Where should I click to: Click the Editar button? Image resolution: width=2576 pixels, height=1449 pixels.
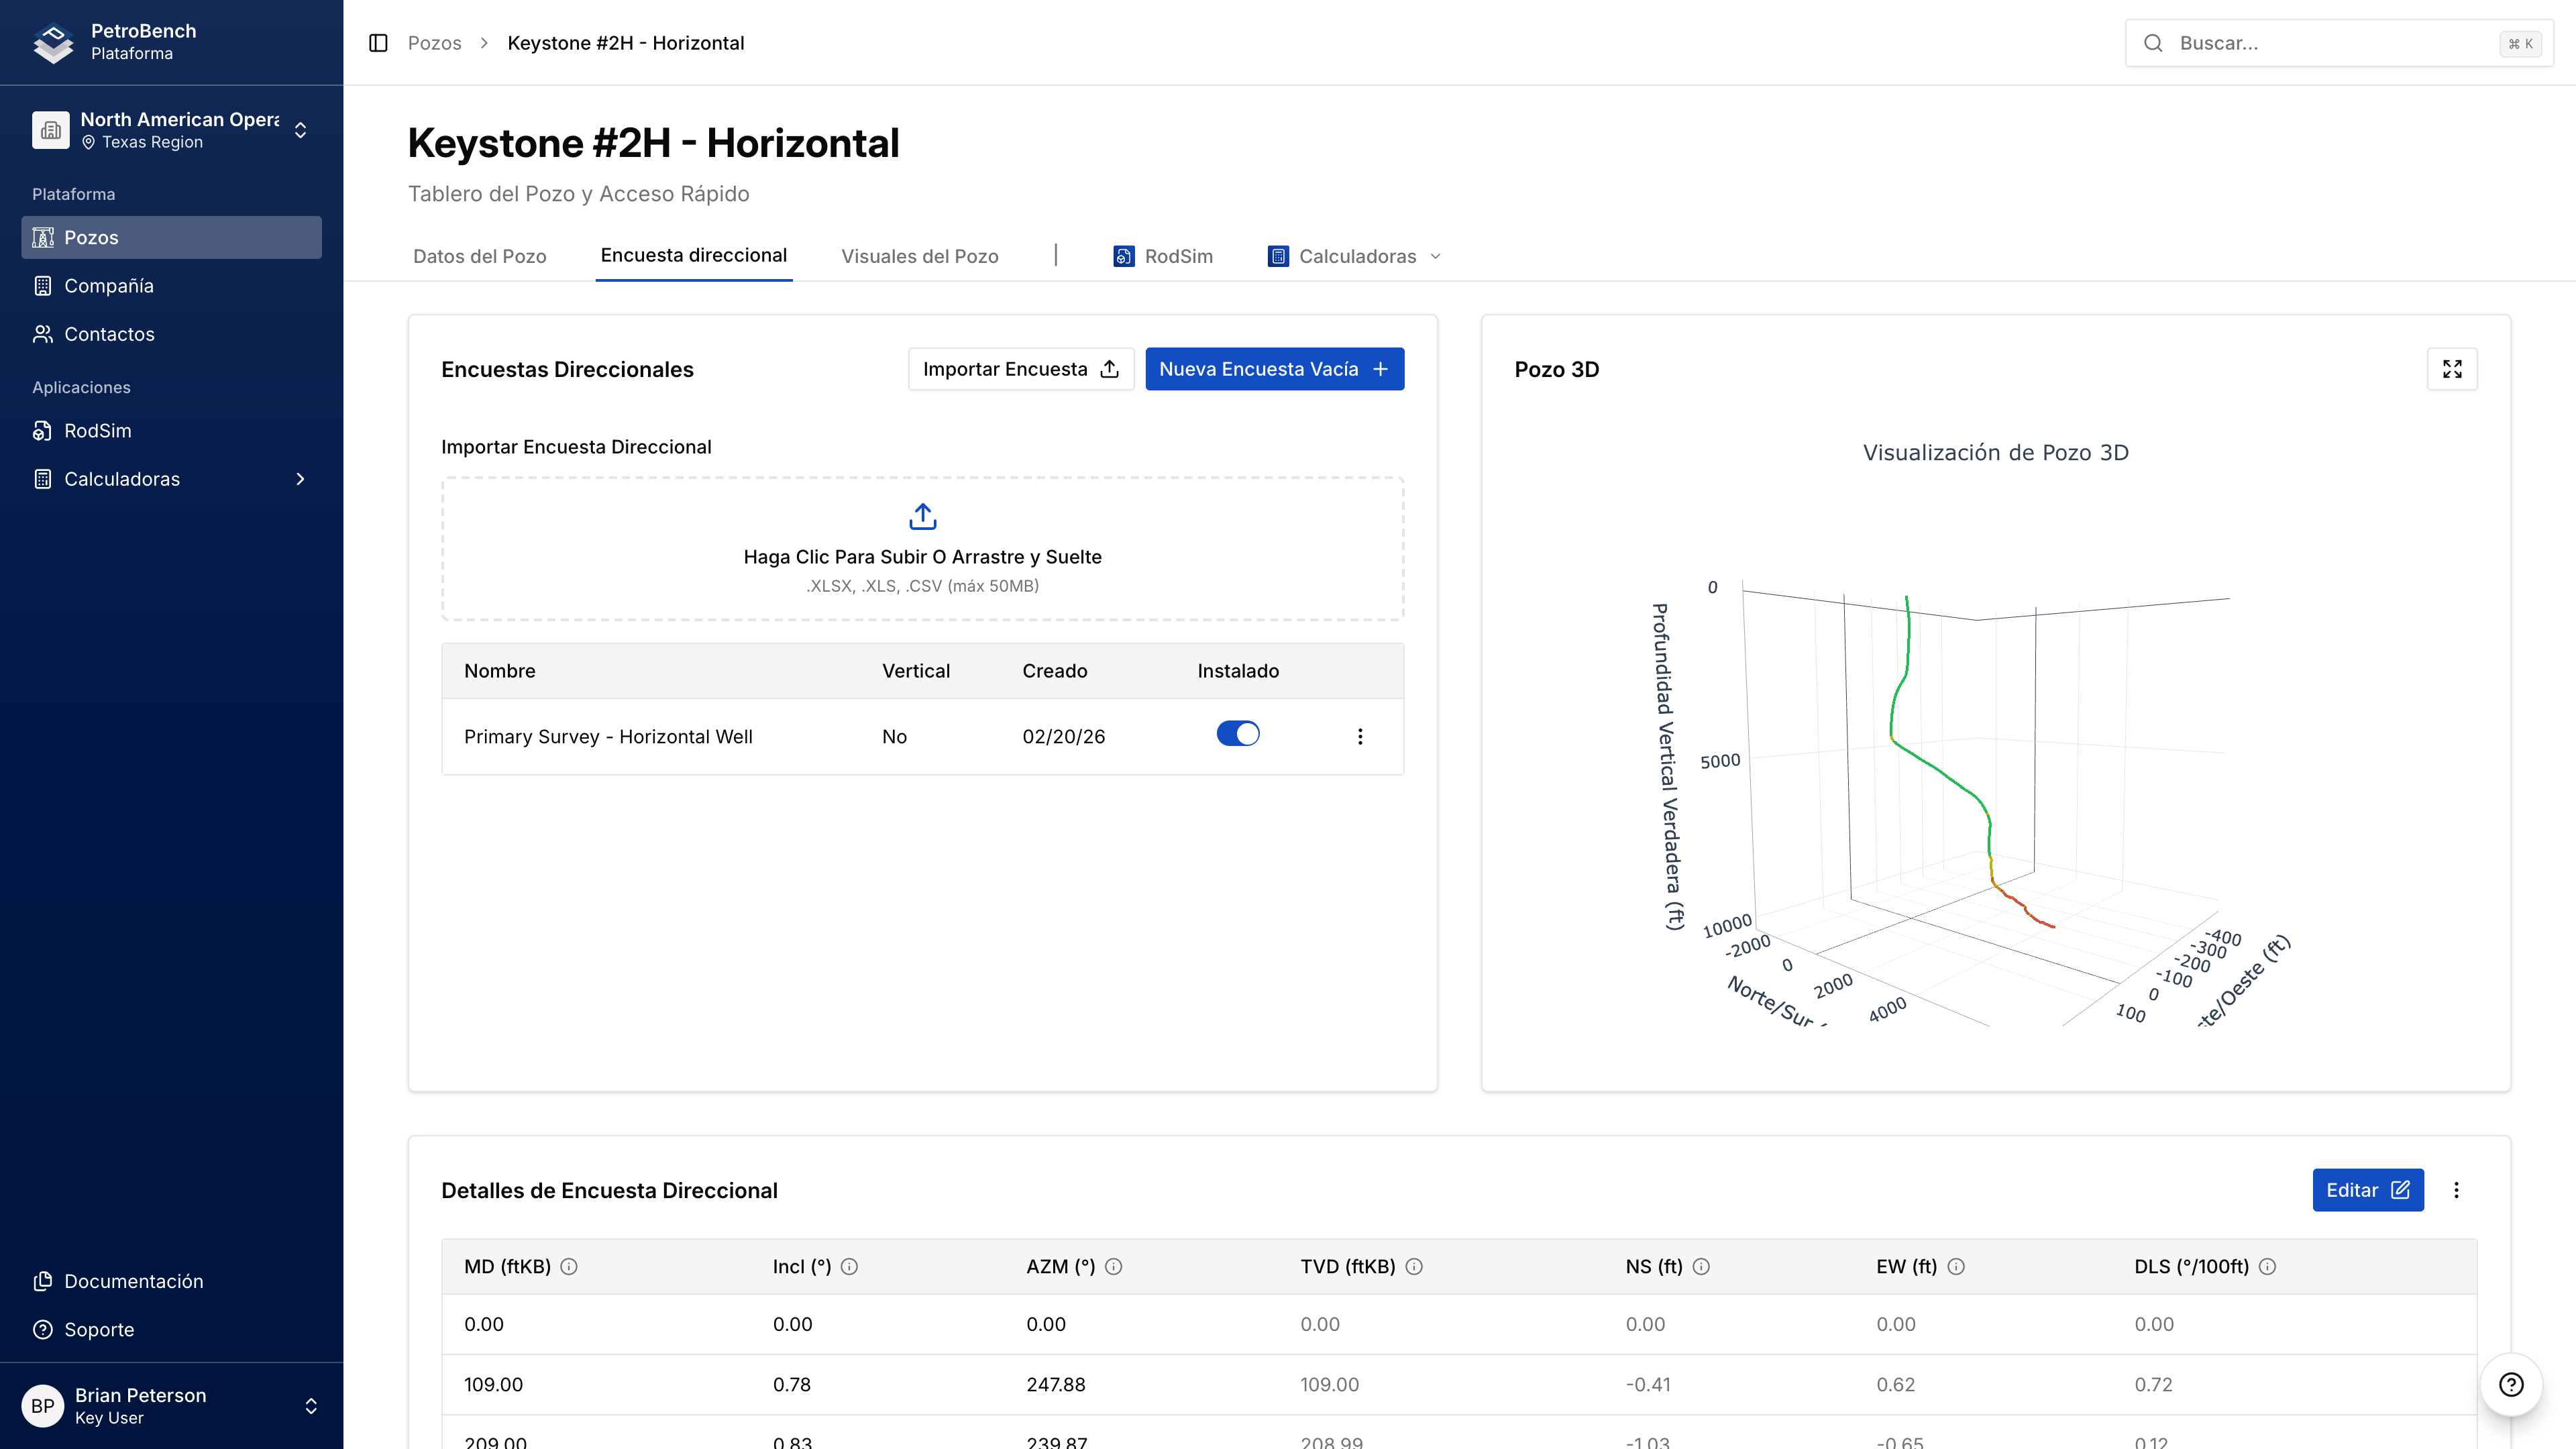2367,1190
